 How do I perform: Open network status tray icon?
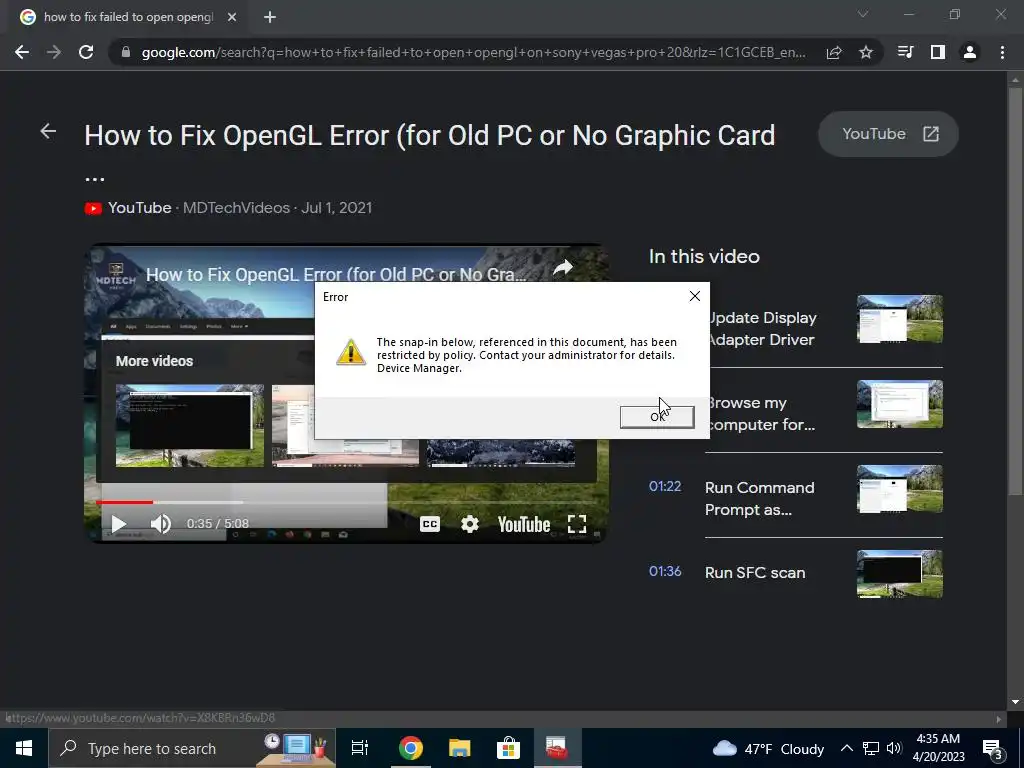[871, 748]
